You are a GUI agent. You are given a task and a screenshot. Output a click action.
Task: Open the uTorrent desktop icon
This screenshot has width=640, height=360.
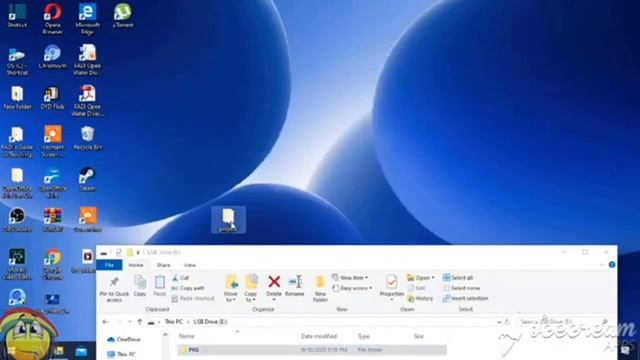123,15
